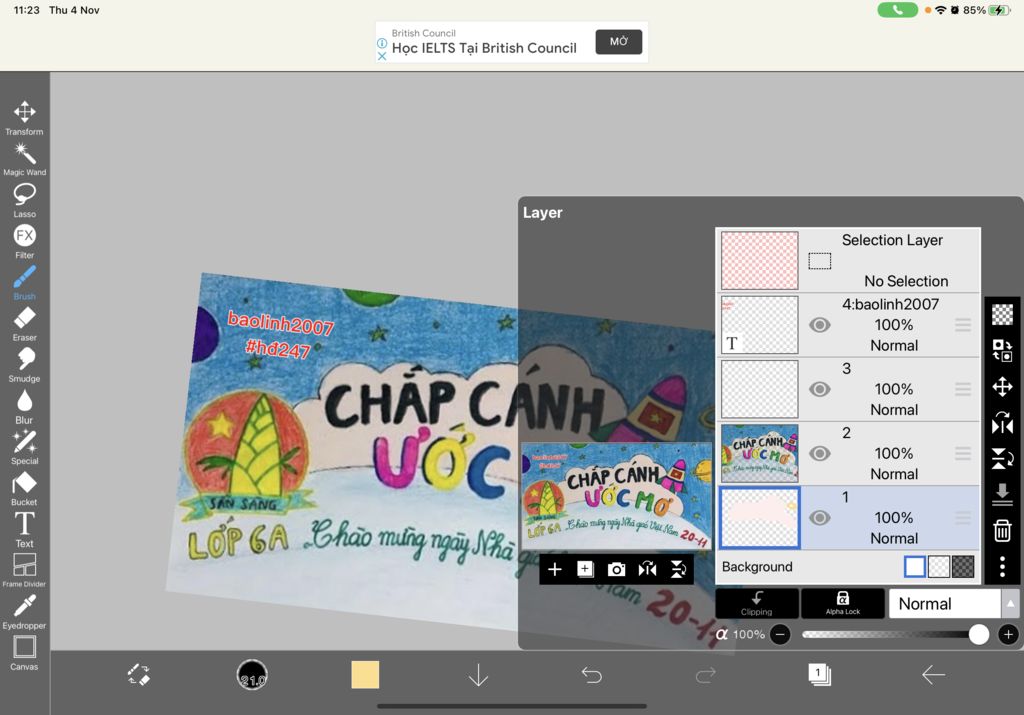The height and width of the screenshot is (715, 1024).
Task: Delete the layer with the trash icon
Action: click(1002, 530)
